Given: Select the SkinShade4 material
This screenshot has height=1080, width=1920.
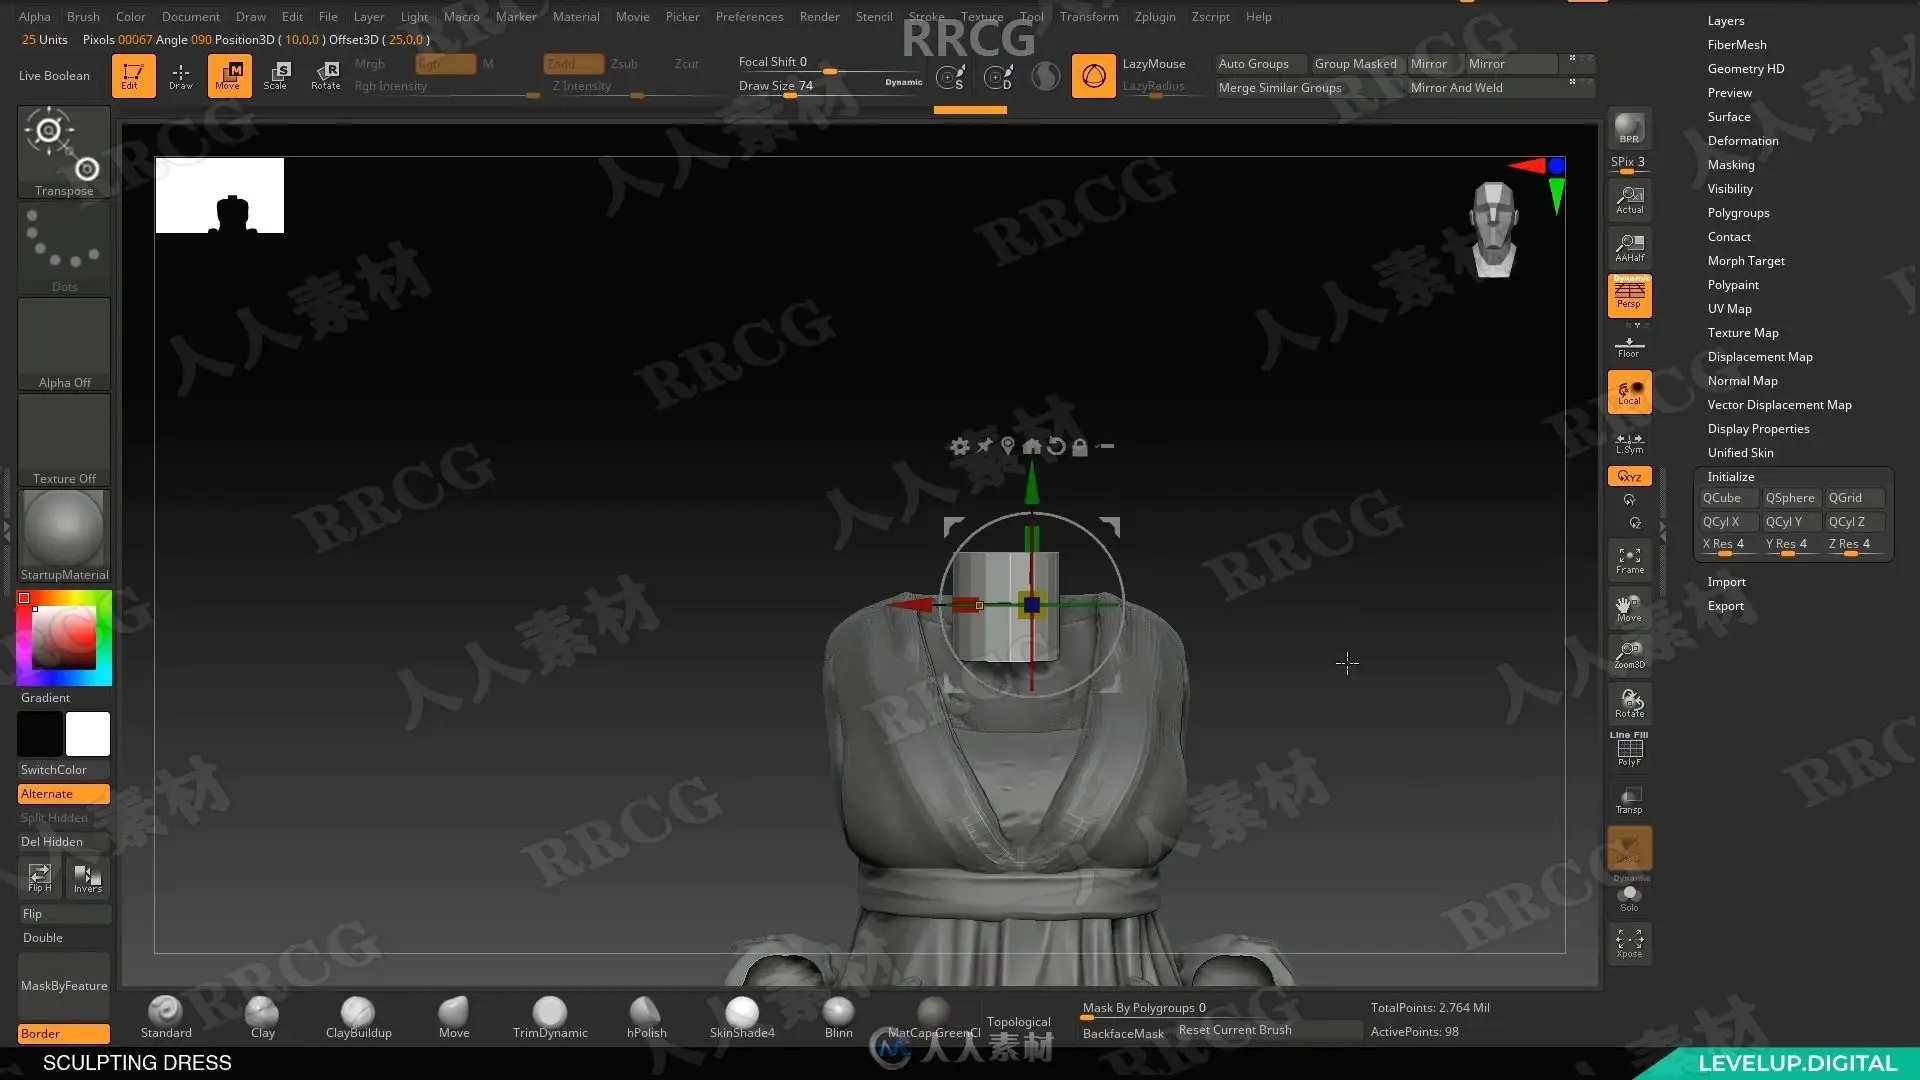Looking at the screenshot, I should (x=742, y=1017).
